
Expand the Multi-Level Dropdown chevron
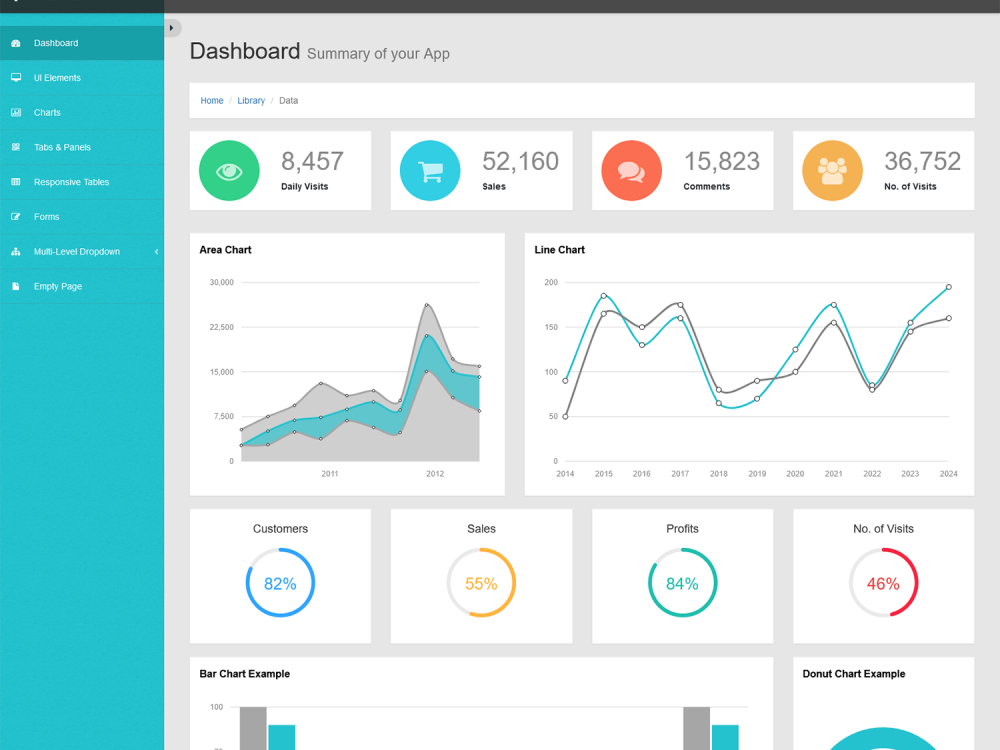point(155,252)
